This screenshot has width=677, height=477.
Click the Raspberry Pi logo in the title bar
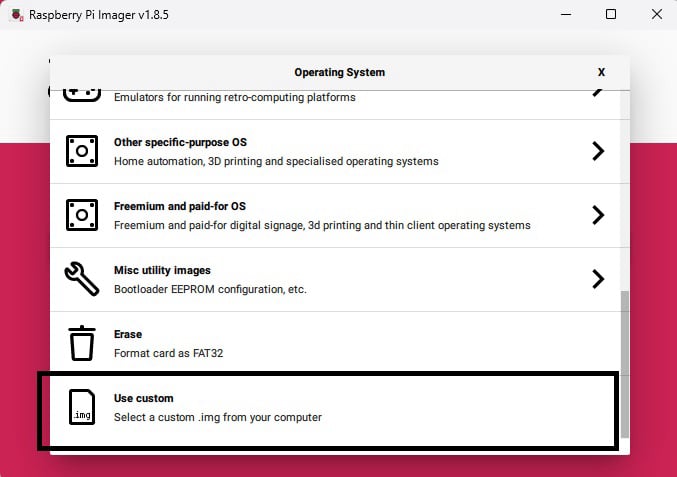point(17,15)
